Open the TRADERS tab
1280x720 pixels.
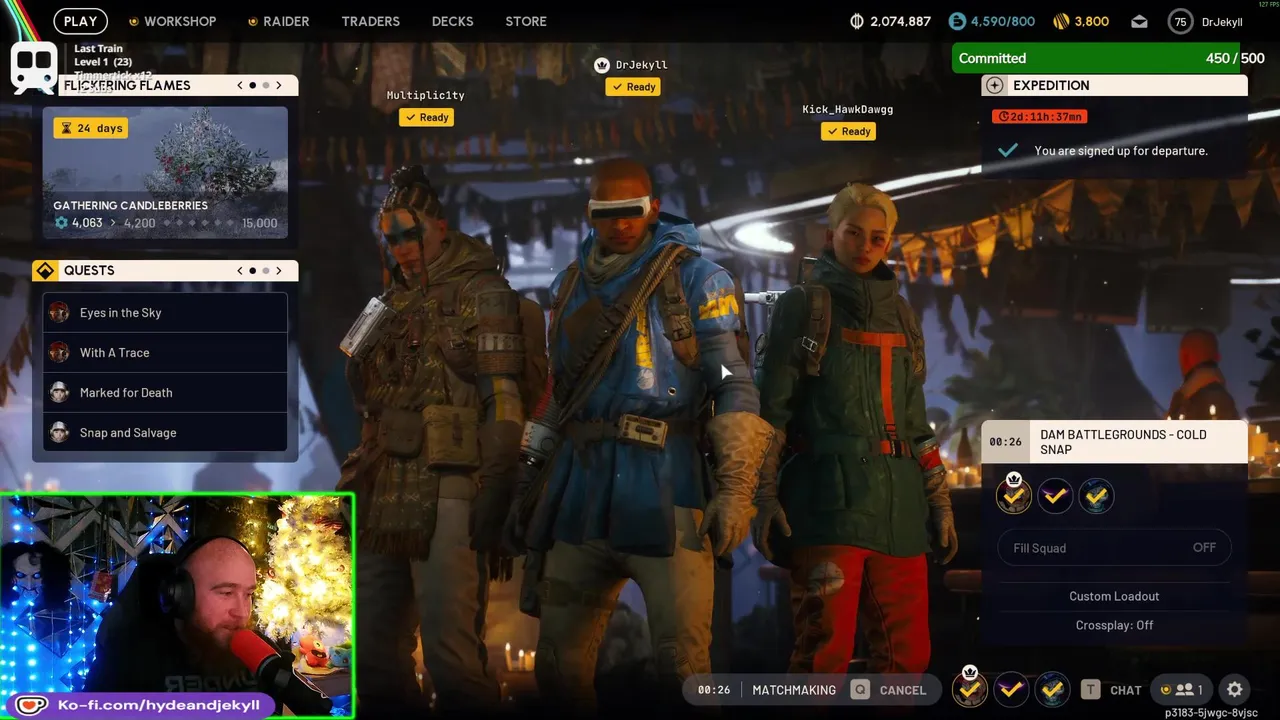pos(370,21)
